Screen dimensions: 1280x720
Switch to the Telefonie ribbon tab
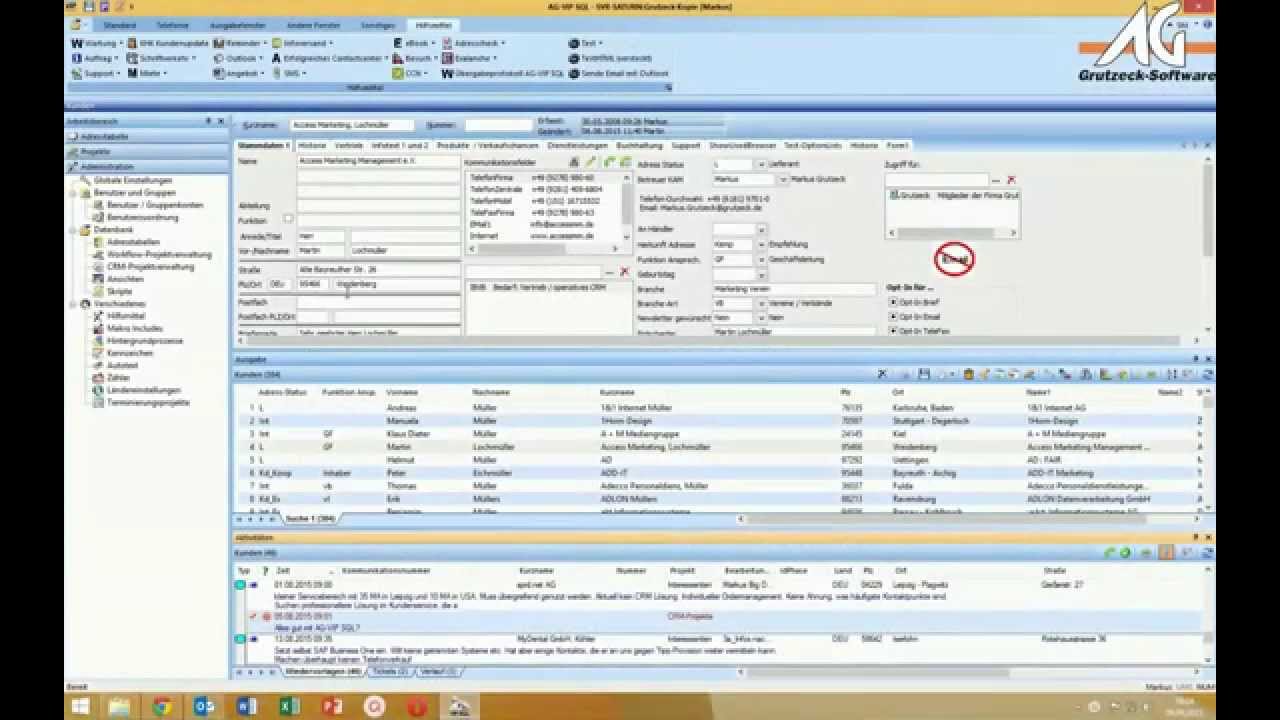tap(172, 24)
